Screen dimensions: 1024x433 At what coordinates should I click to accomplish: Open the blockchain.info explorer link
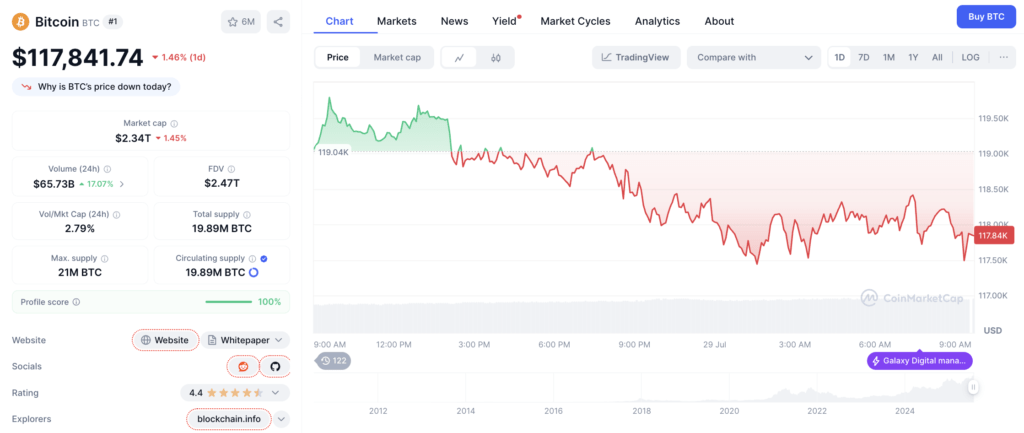coord(229,419)
